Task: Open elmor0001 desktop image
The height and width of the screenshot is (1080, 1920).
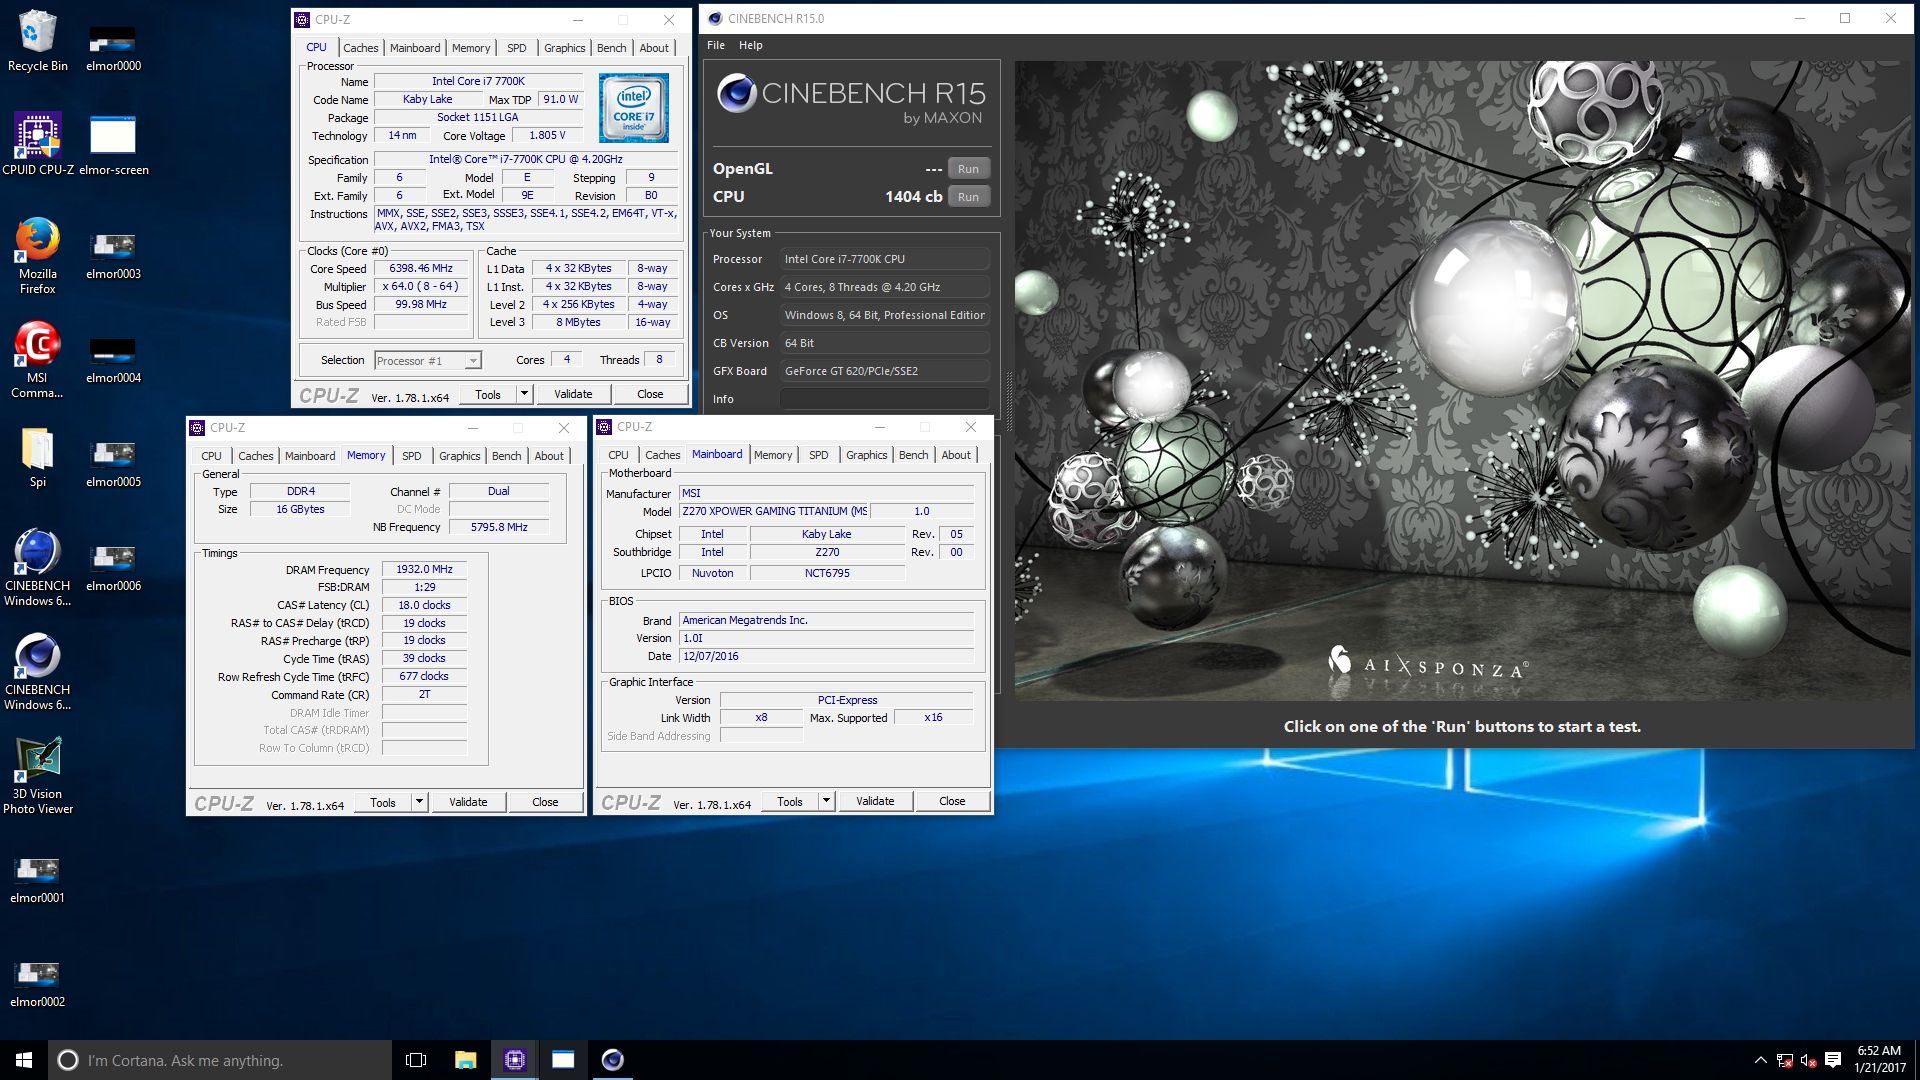Action: coord(38,878)
